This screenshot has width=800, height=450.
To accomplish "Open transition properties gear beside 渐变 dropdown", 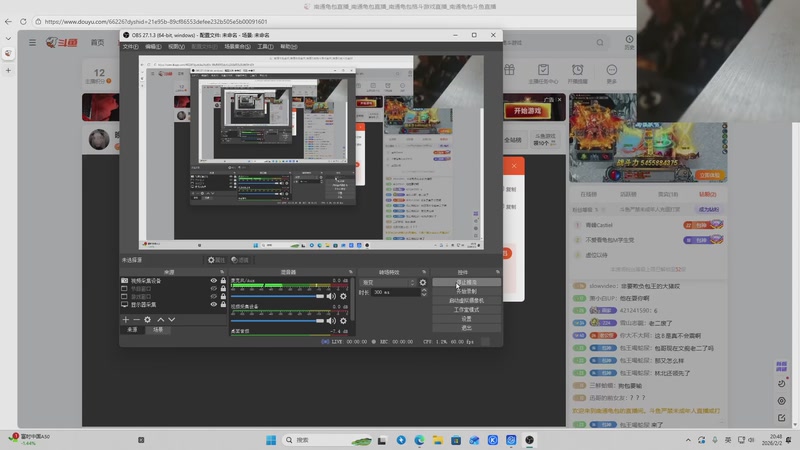I will [x=422, y=282].
